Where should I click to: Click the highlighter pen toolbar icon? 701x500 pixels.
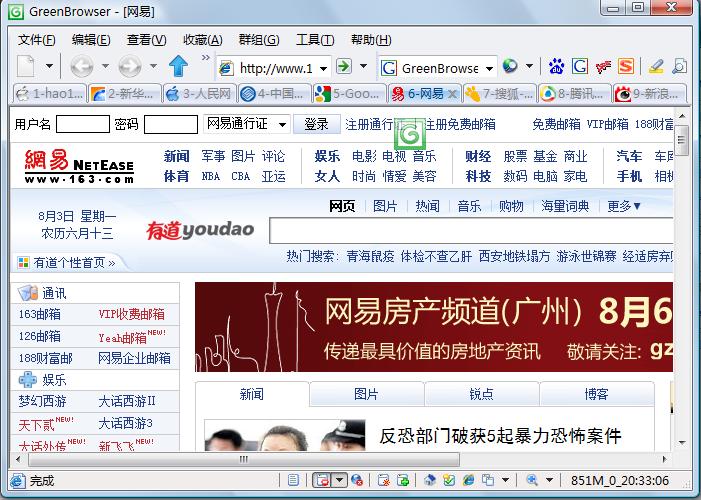(656, 67)
